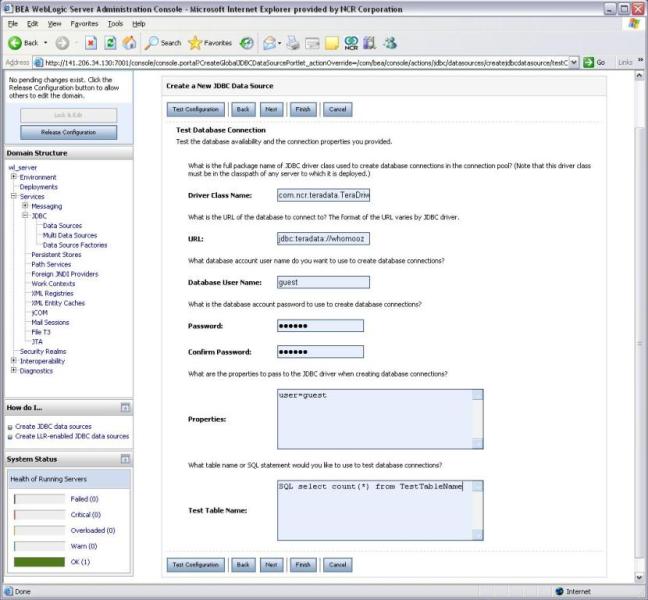Open the Tools menu
This screenshot has height=600, width=648.
coord(115,24)
